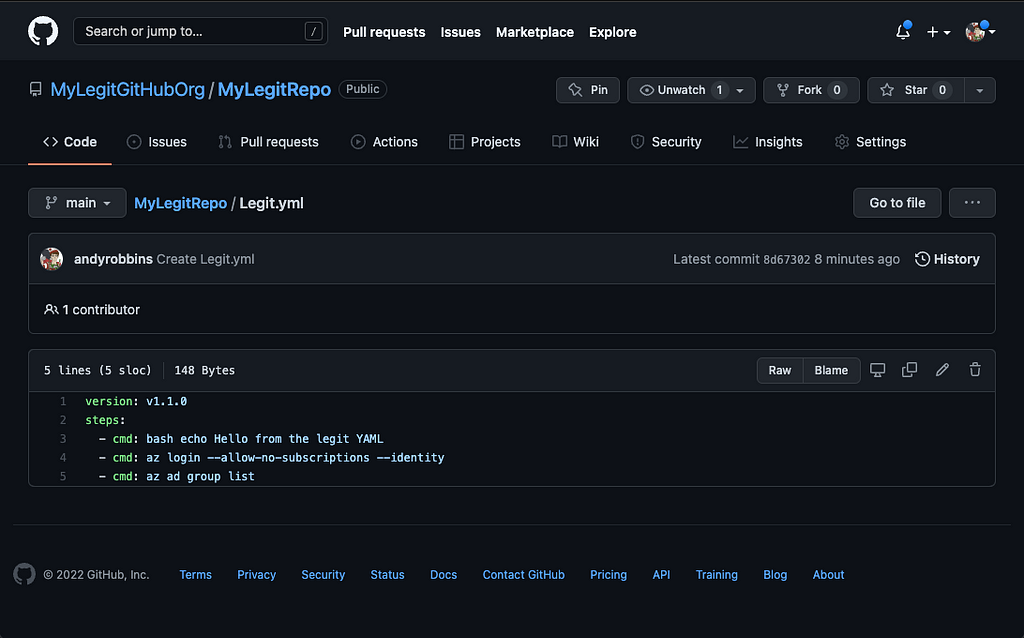
Task: Open the andyrobbins author link
Action: tap(113, 259)
